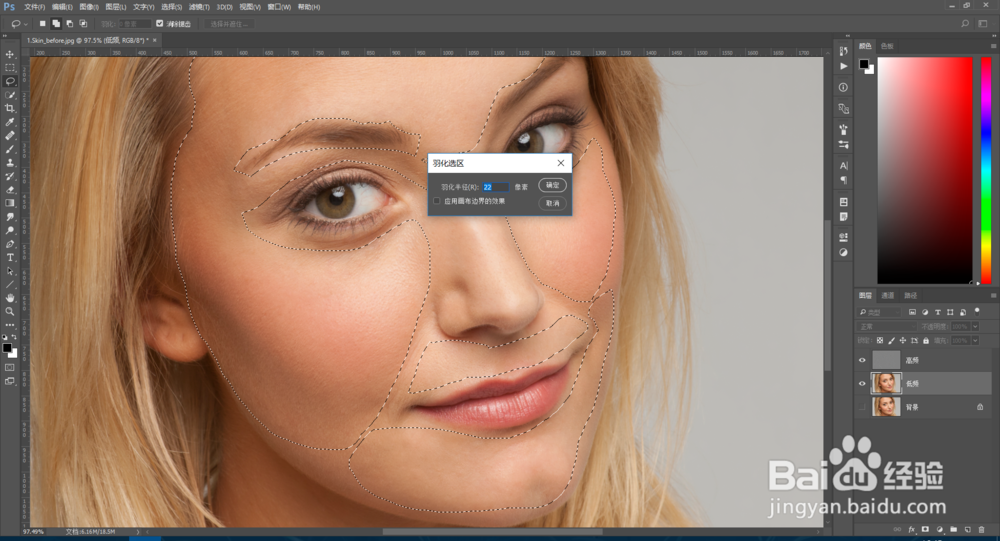Viewport: 1000px width, 541px height.
Task: Expand the toolbox double-arrow
Action: pos(5,37)
